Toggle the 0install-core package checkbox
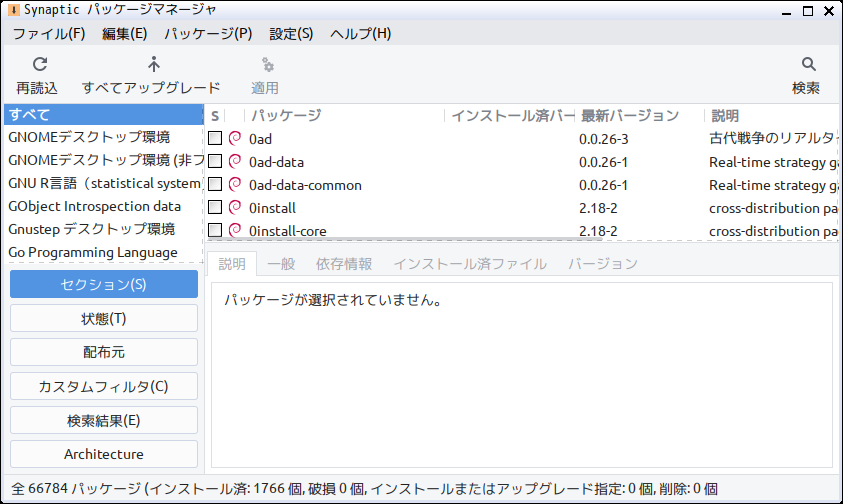 pyautogui.click(x=215, y=230)
